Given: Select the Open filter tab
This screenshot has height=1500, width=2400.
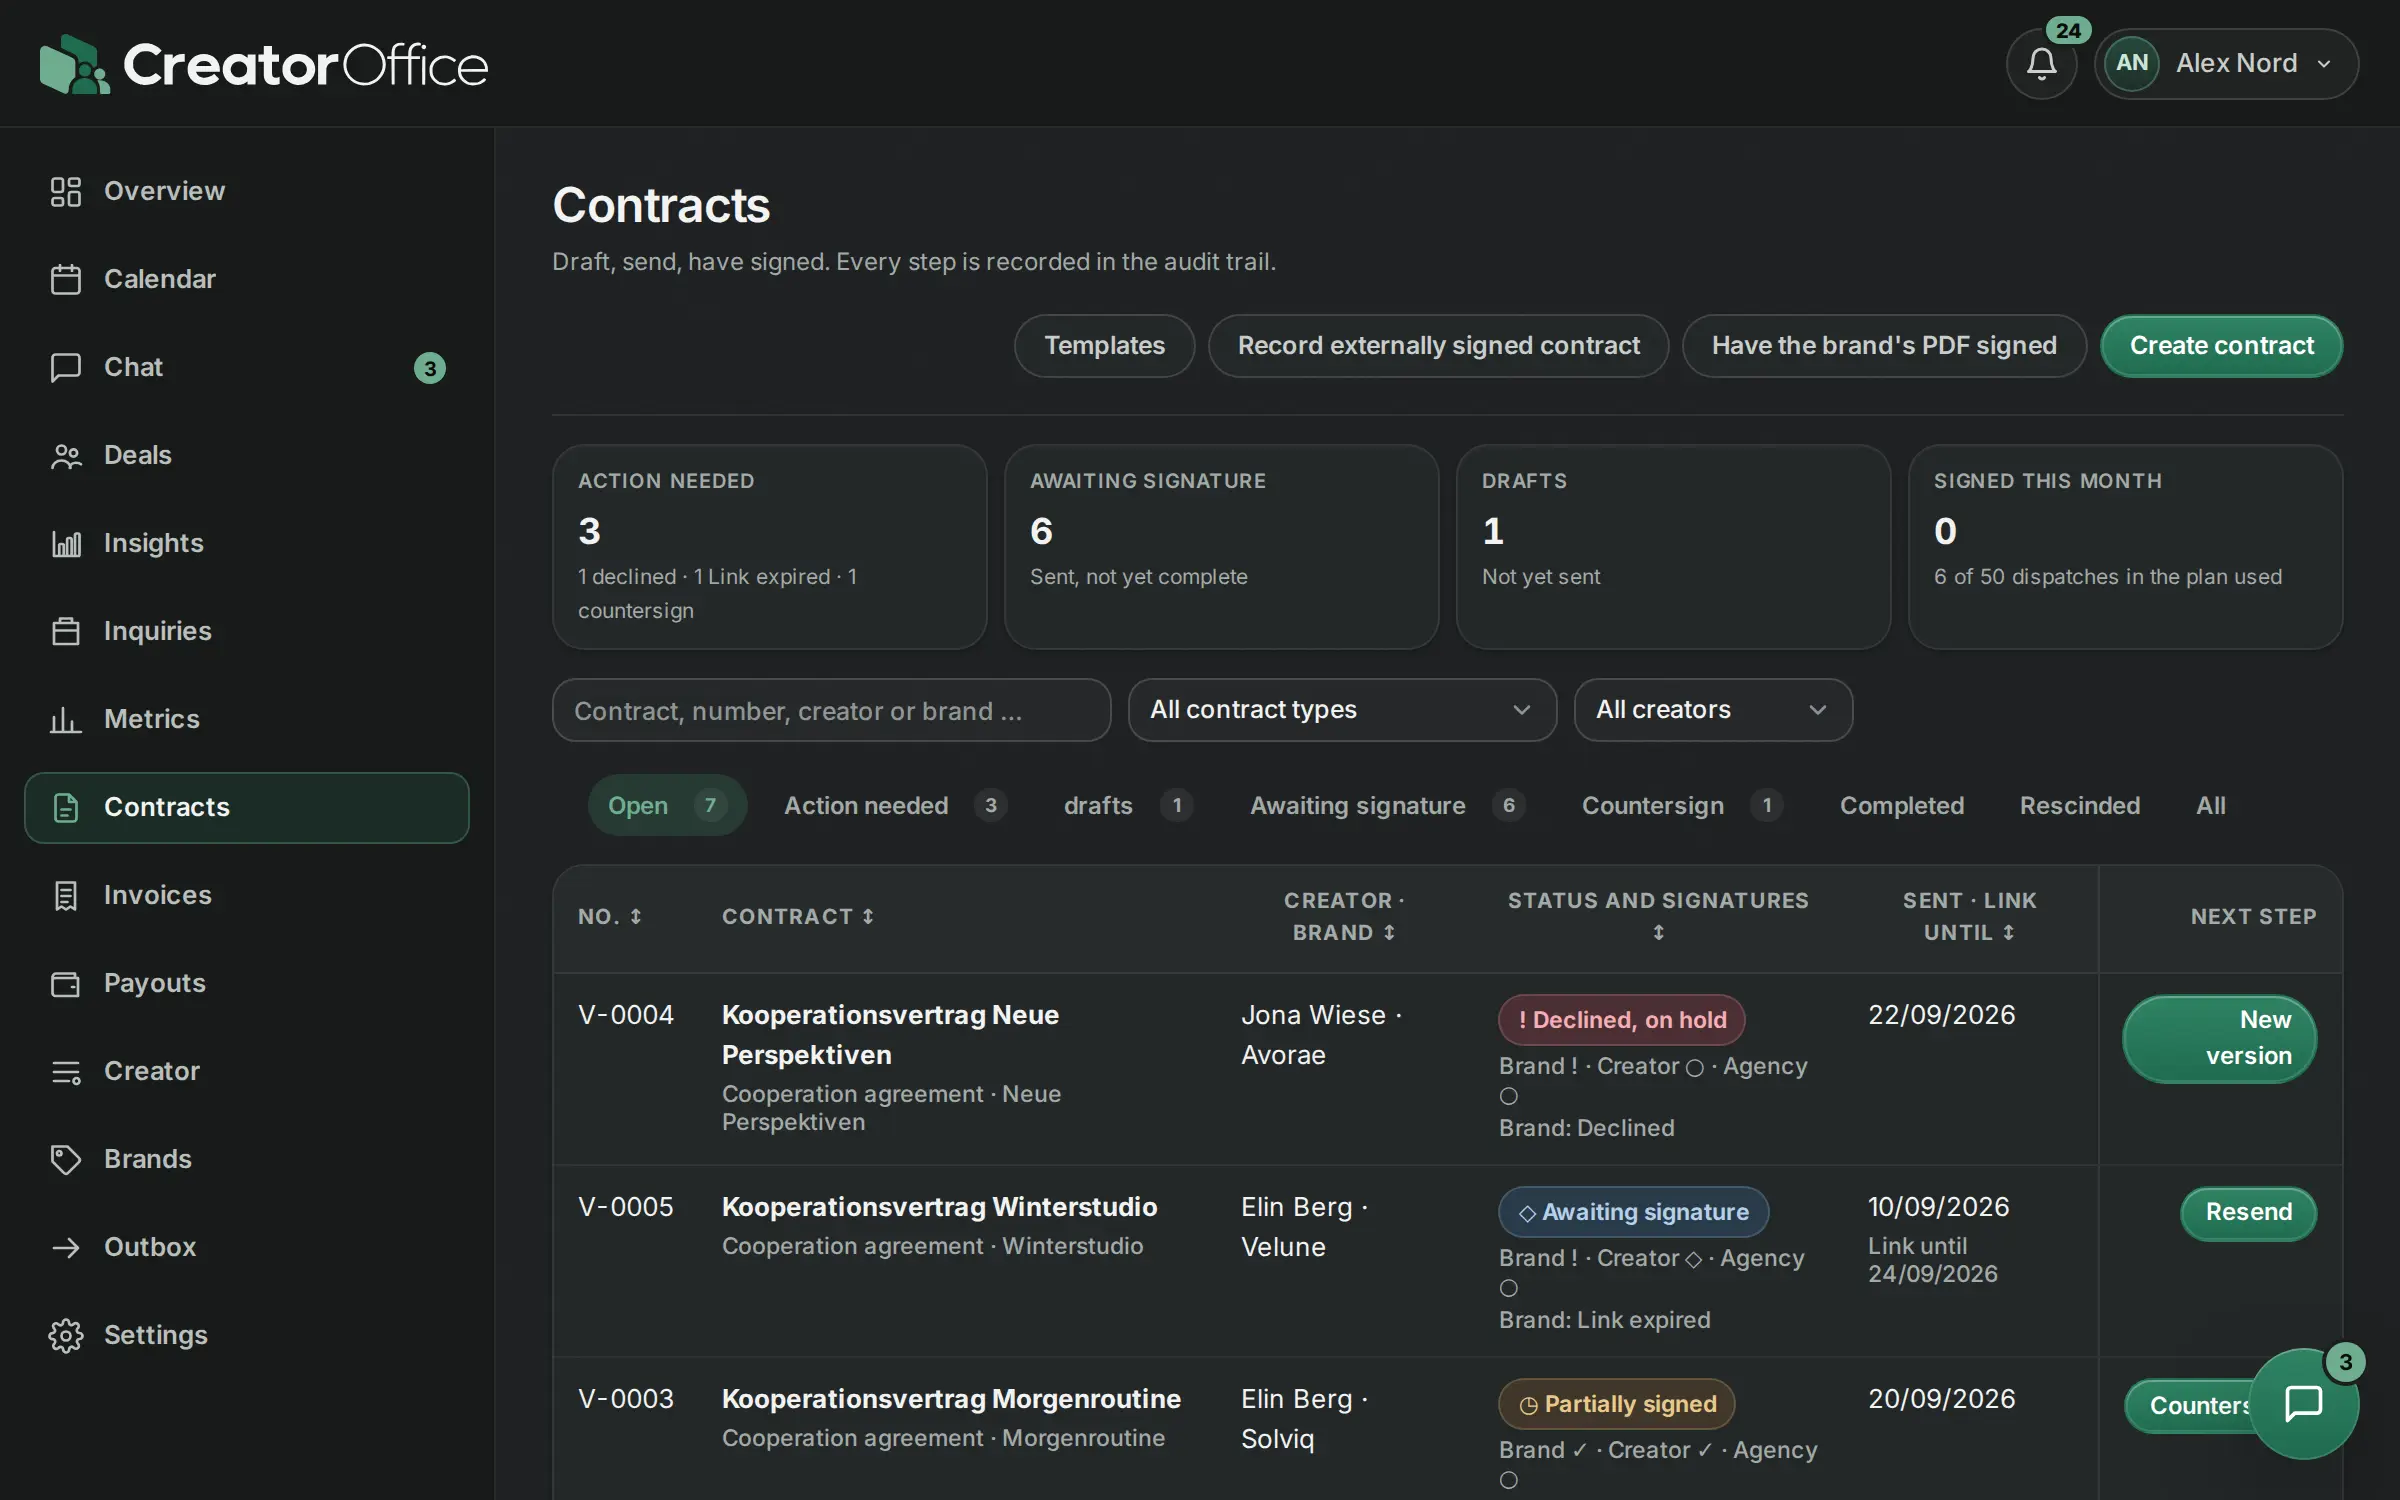Looking at the screenshot, I should click(667, 805).
